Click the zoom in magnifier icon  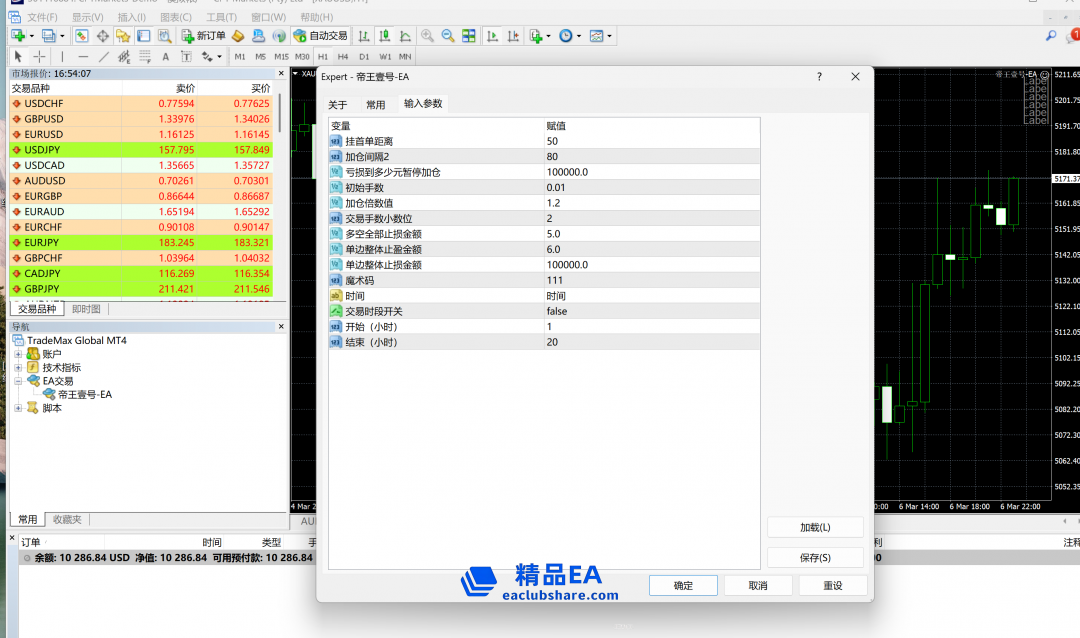427,36
